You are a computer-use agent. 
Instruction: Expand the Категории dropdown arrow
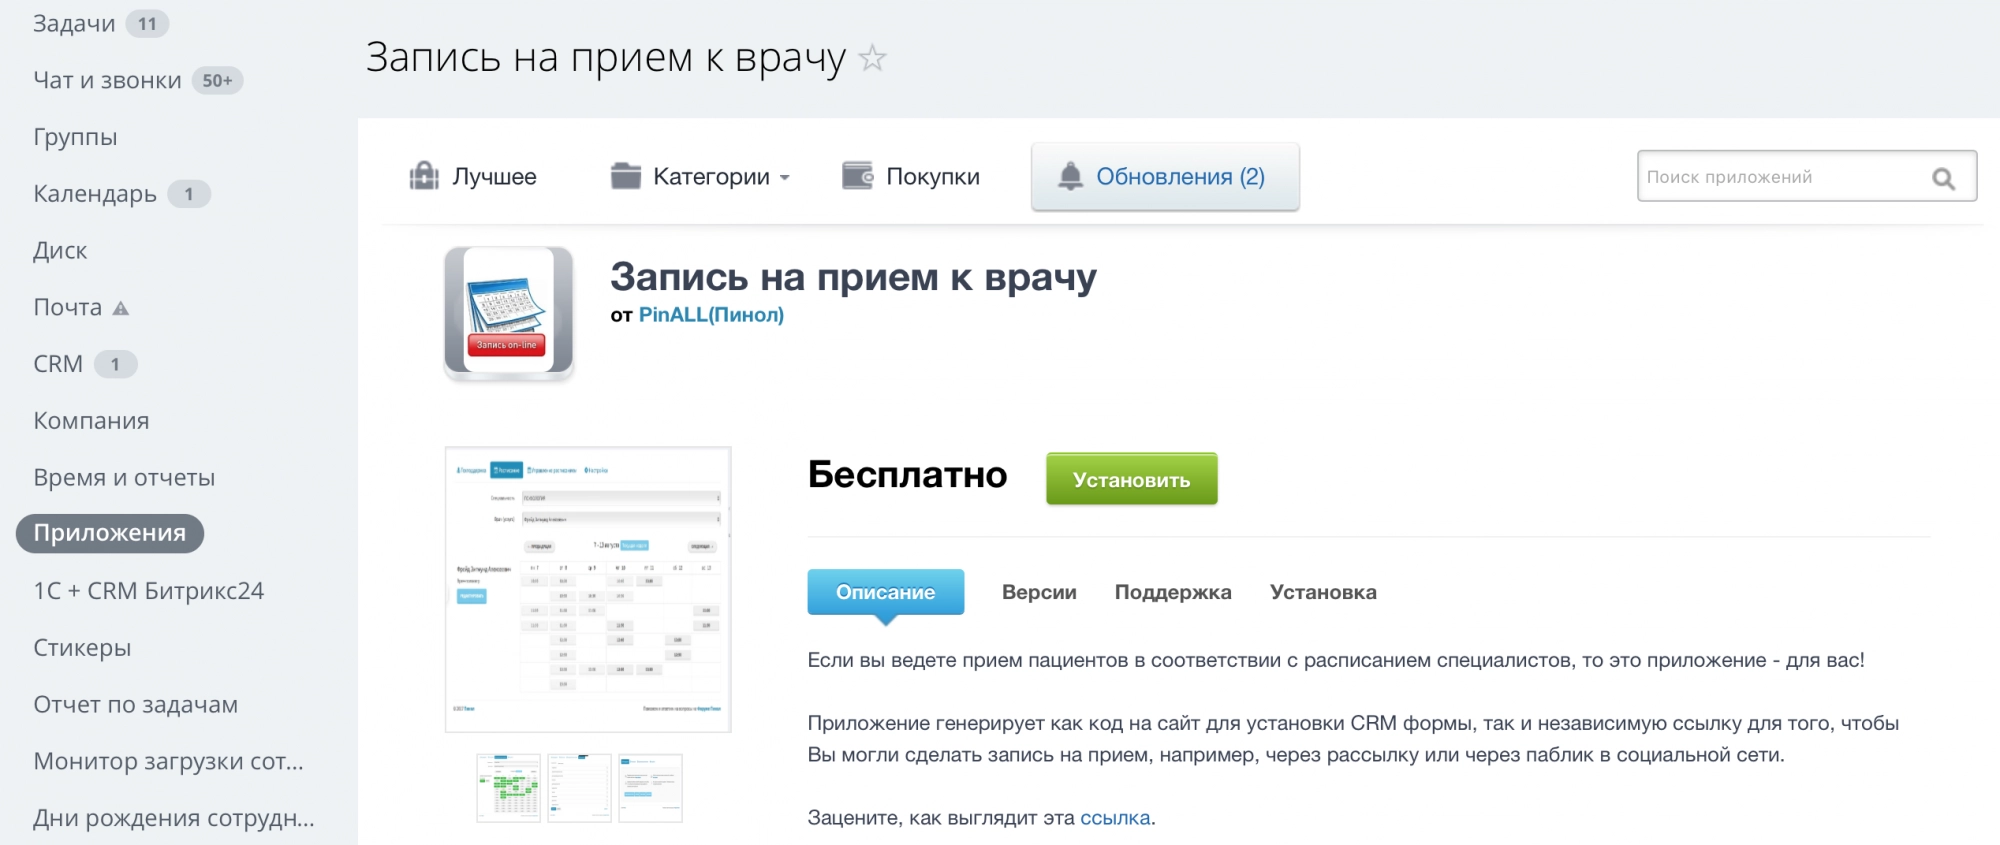[x=785, y=178]
